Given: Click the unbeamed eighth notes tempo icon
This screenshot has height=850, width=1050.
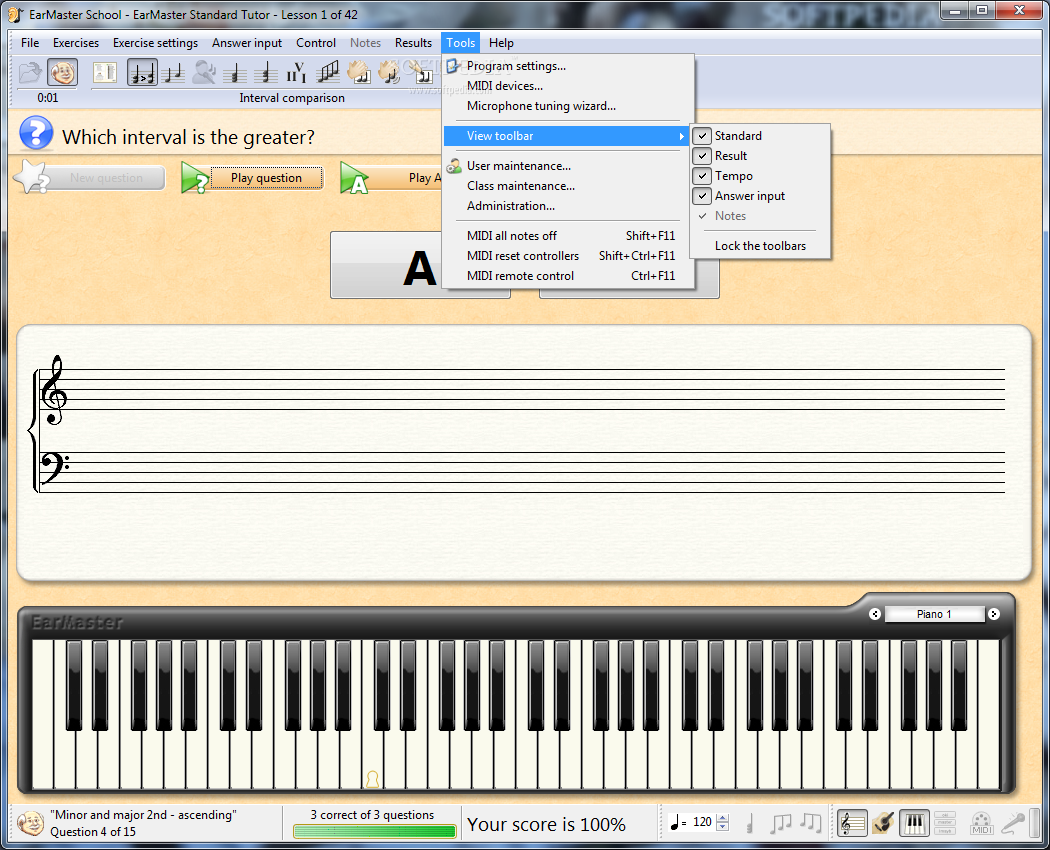Looking at the screenshot, I should [x=811, y=823].
